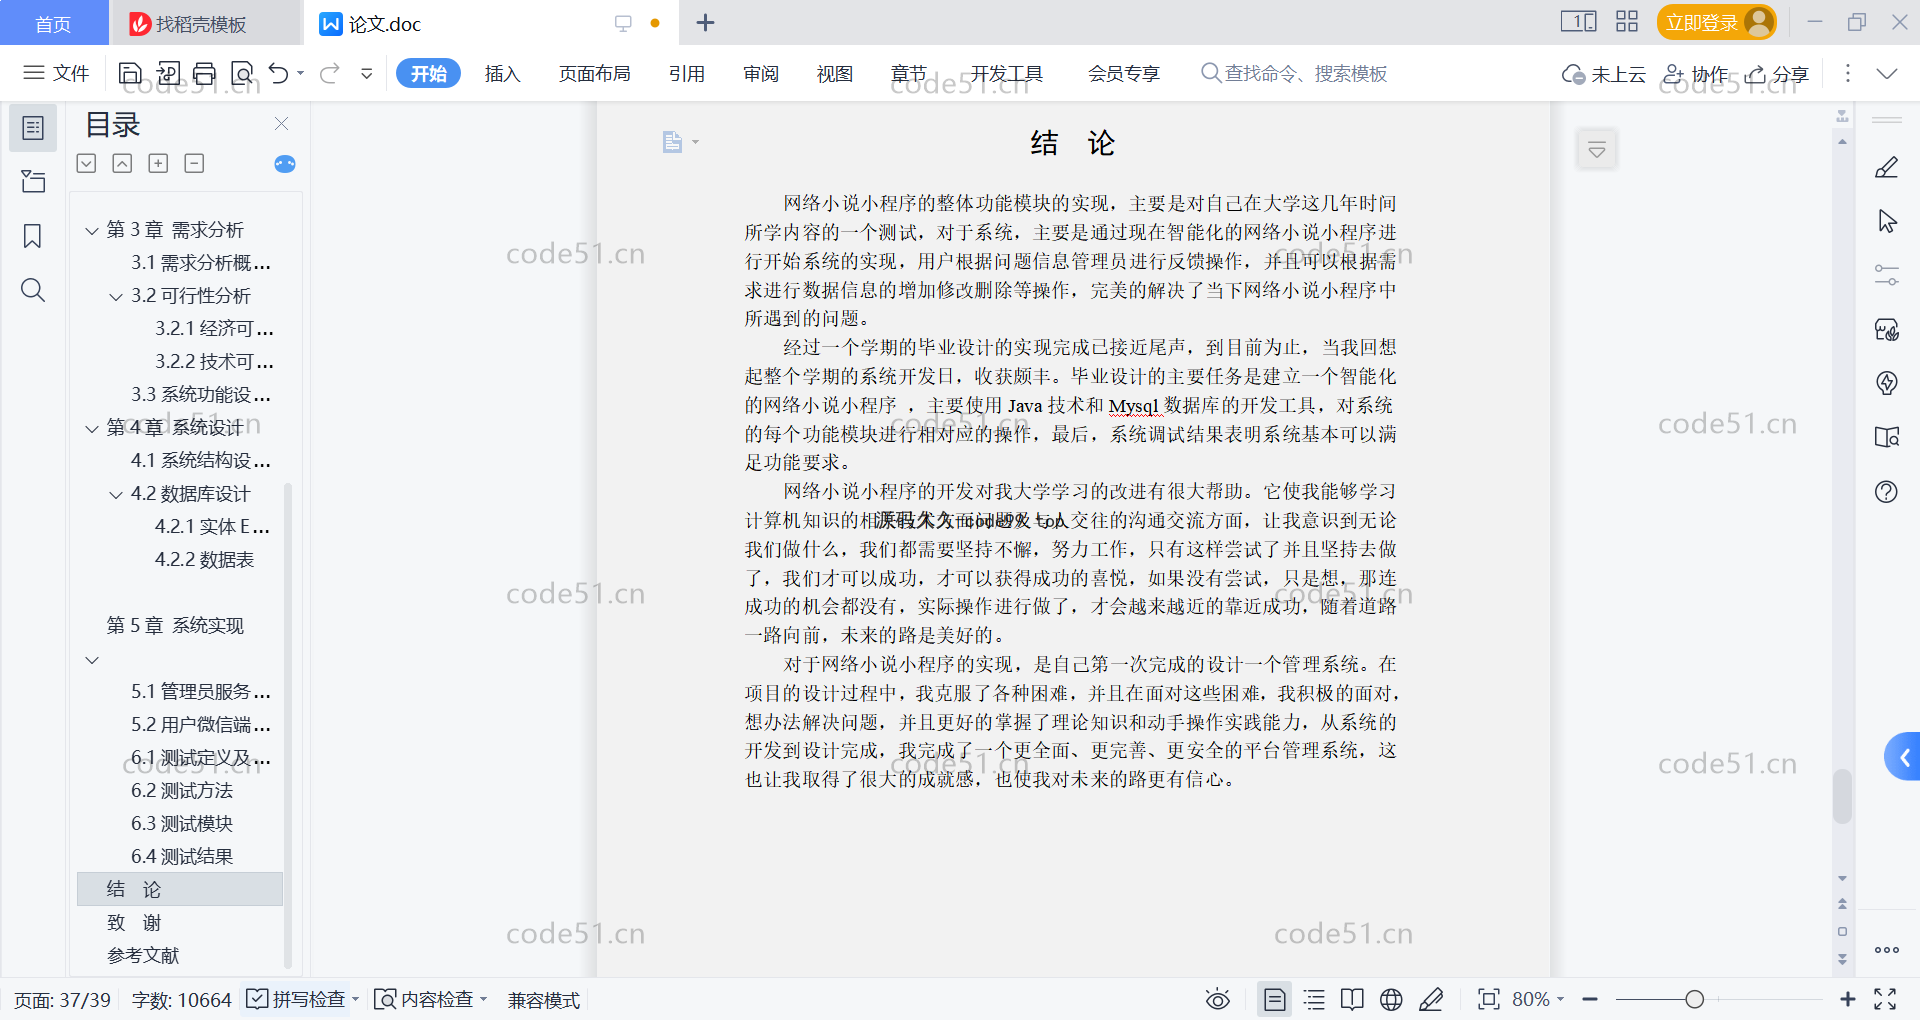This screenshot has width=1920, height=1020.
Task: Click the Print icon in quick toolbar
Action: coord(204,73)
